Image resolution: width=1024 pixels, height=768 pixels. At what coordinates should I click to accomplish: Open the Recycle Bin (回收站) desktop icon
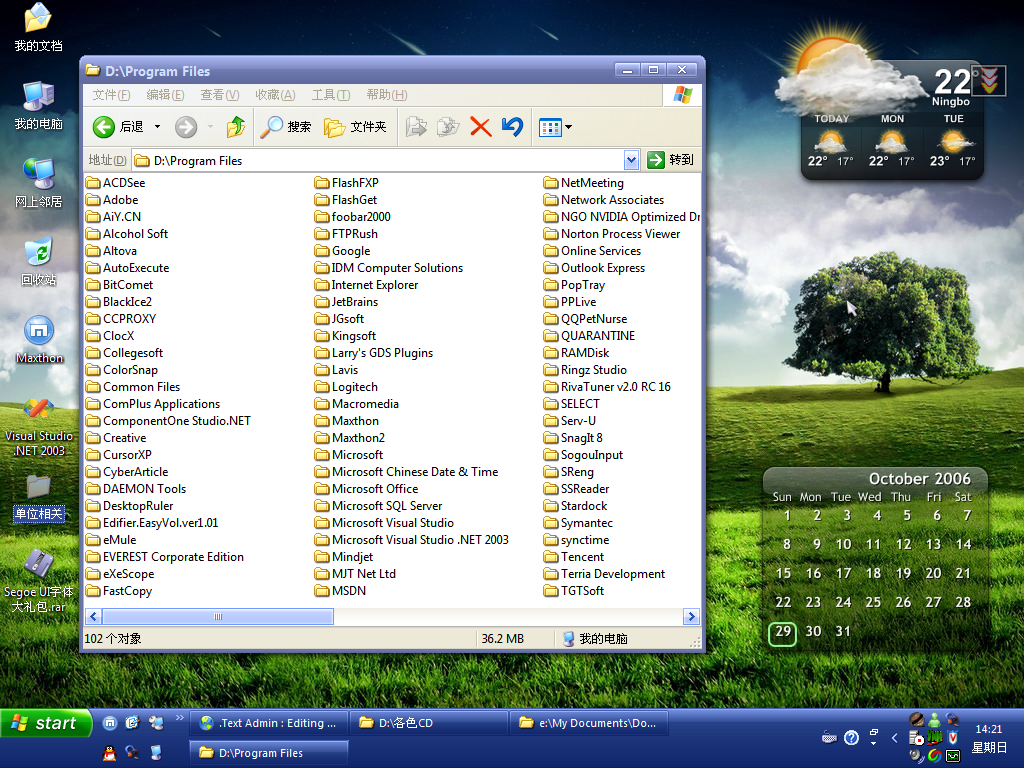pyautogui.click(x=39, y=262)
